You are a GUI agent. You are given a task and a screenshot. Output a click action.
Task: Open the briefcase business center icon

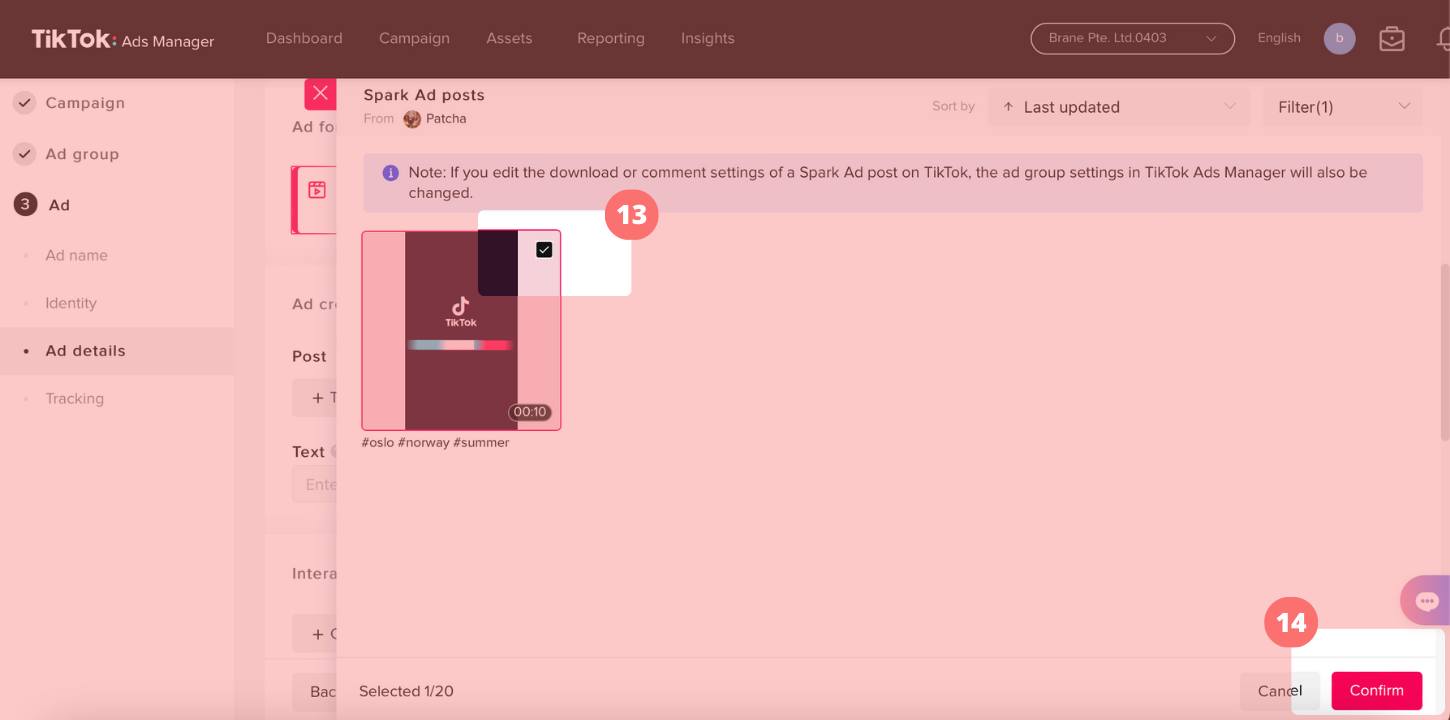1392,39
